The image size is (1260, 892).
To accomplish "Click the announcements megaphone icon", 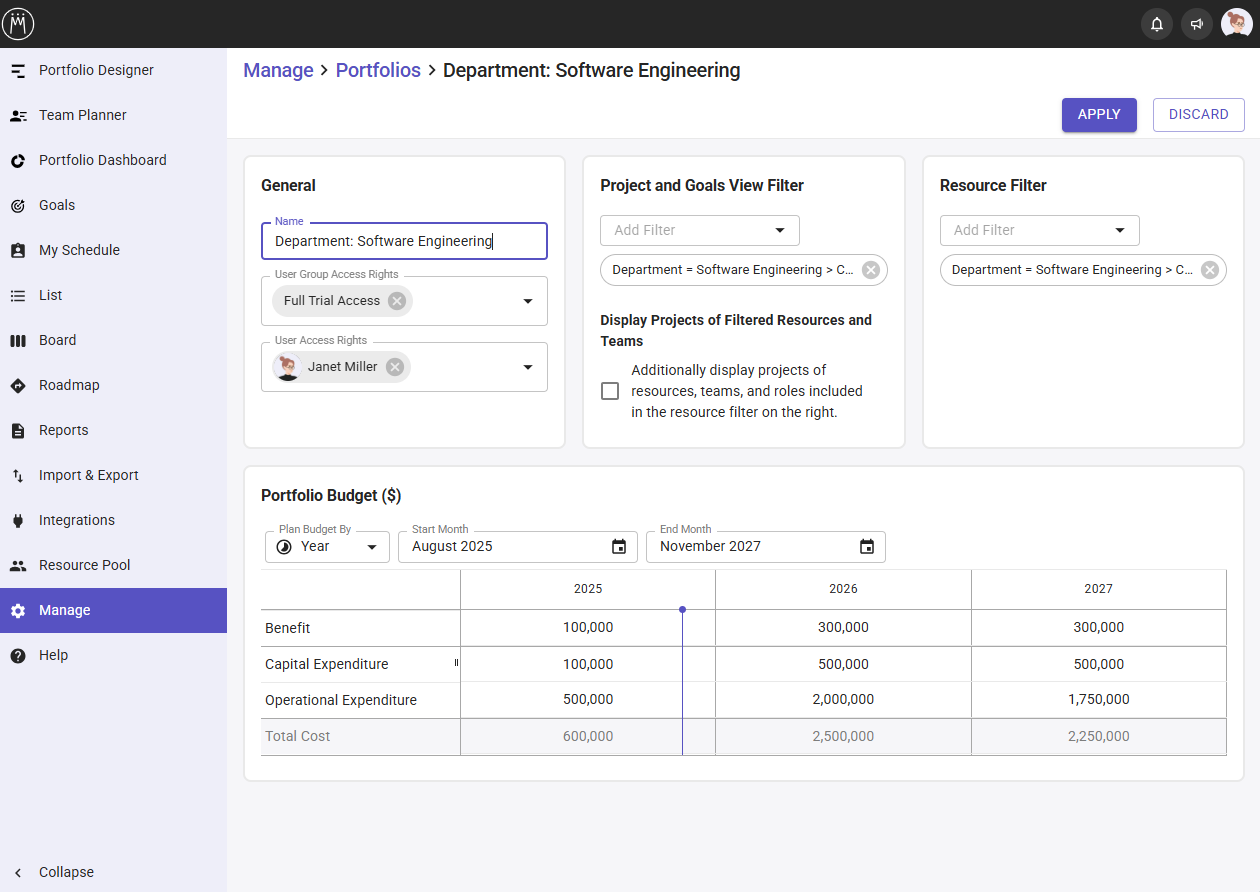I will pos(1197,24).
